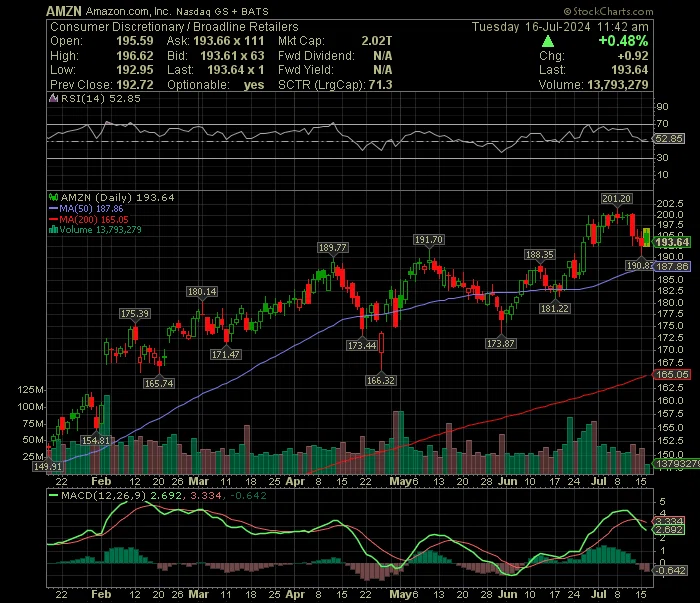Click the 187.86 MA(50) axis tag
The height and width of the screenshot is (603, 700).
pos(672,266)
